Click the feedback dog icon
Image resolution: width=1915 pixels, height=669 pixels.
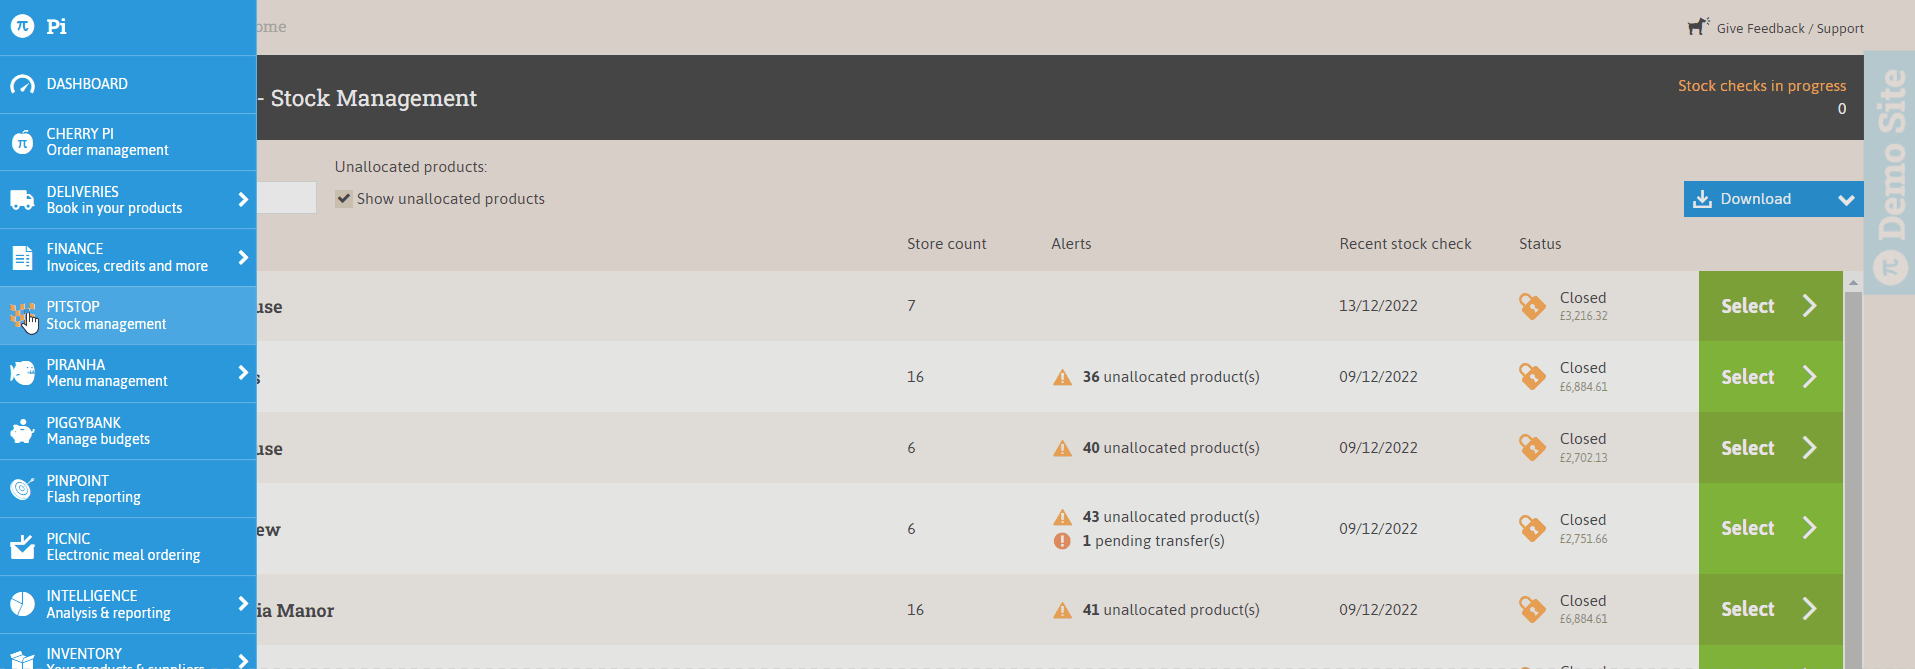pyautogui.click(x=1698, y=27)
